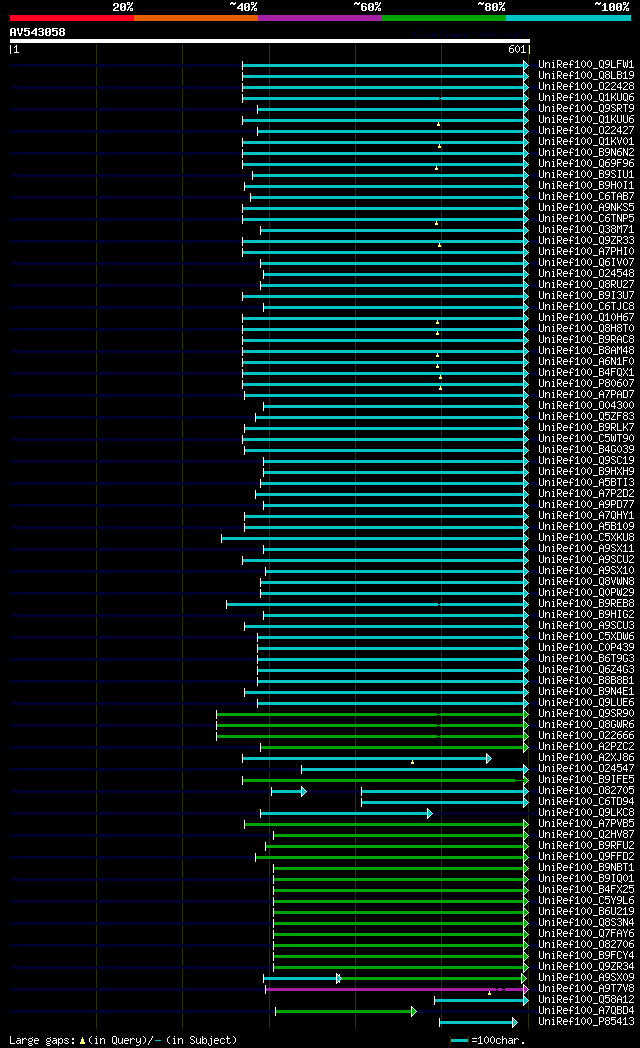Click UniRef100_Q9FFD2 label
The image size is (640, 1048).
click(586, 857)
